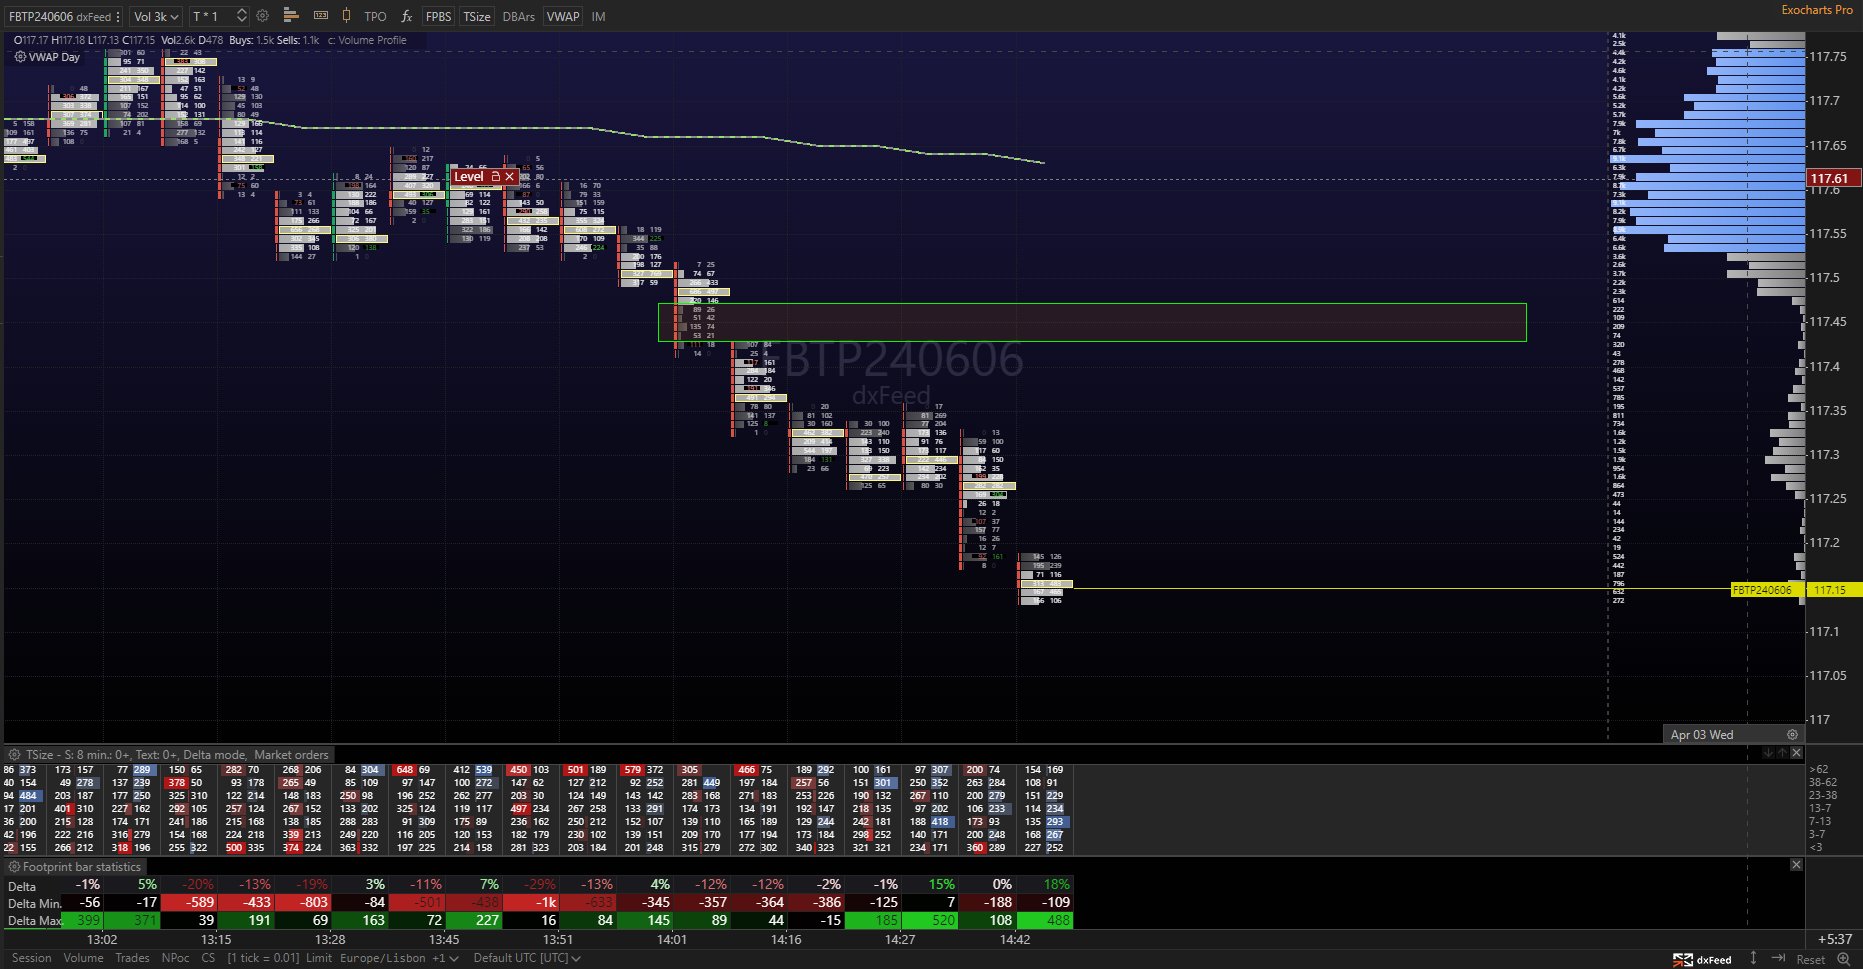Viewport: 1863px width, 969px height.
Task: Click the Apr 03 Wed date label
Action: click(x=1701, y=734)
